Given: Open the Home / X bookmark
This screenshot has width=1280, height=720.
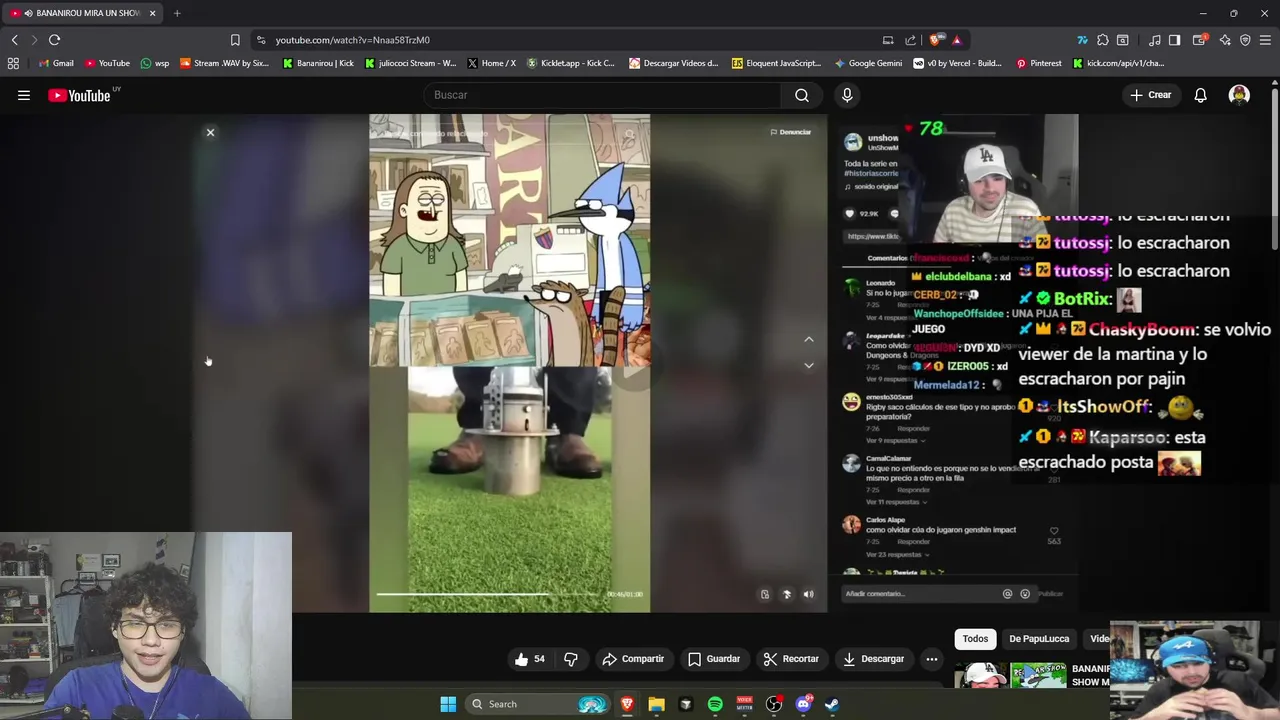Looking at the screenshot, I should pos(492,63).
